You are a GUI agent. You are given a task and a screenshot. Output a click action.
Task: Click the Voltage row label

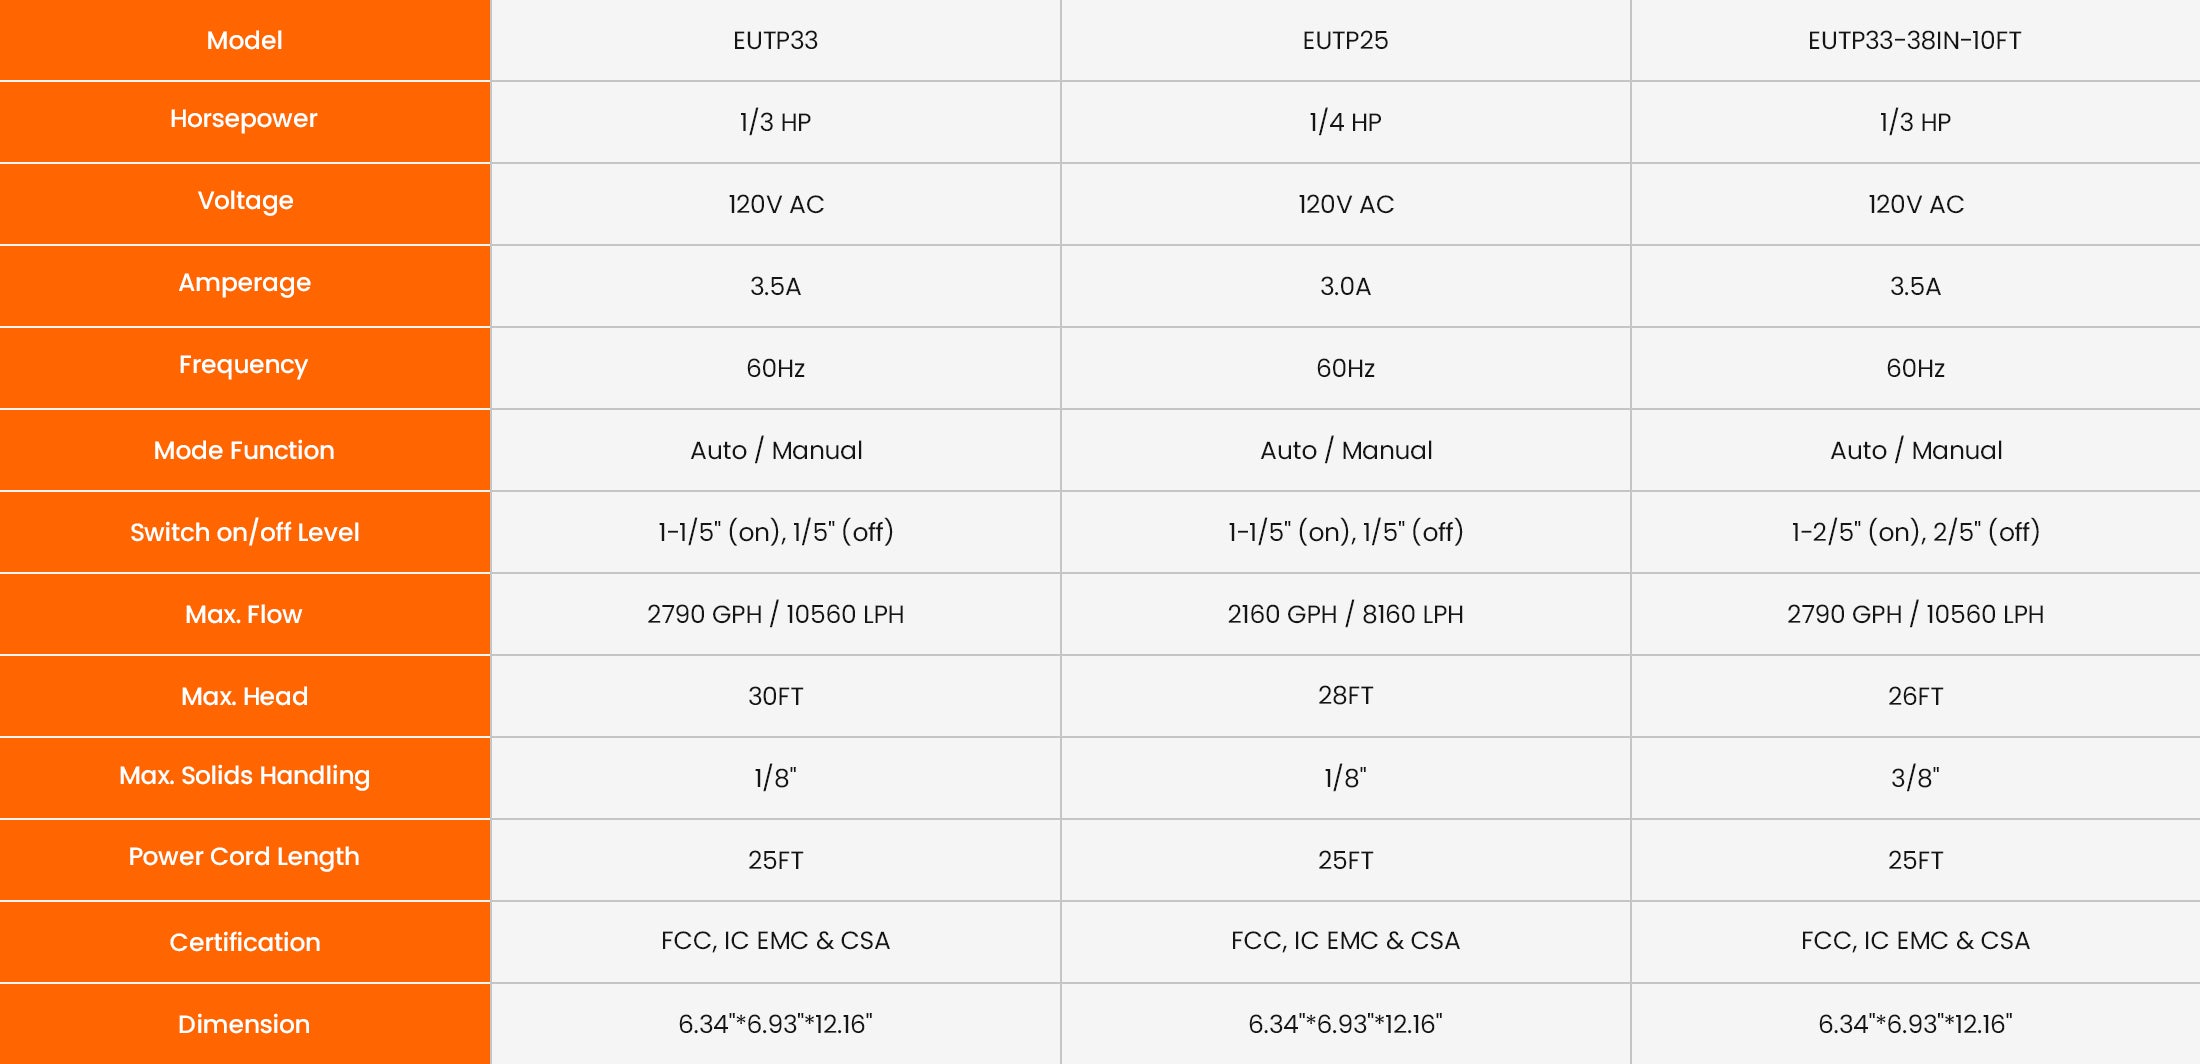[245, 201]
